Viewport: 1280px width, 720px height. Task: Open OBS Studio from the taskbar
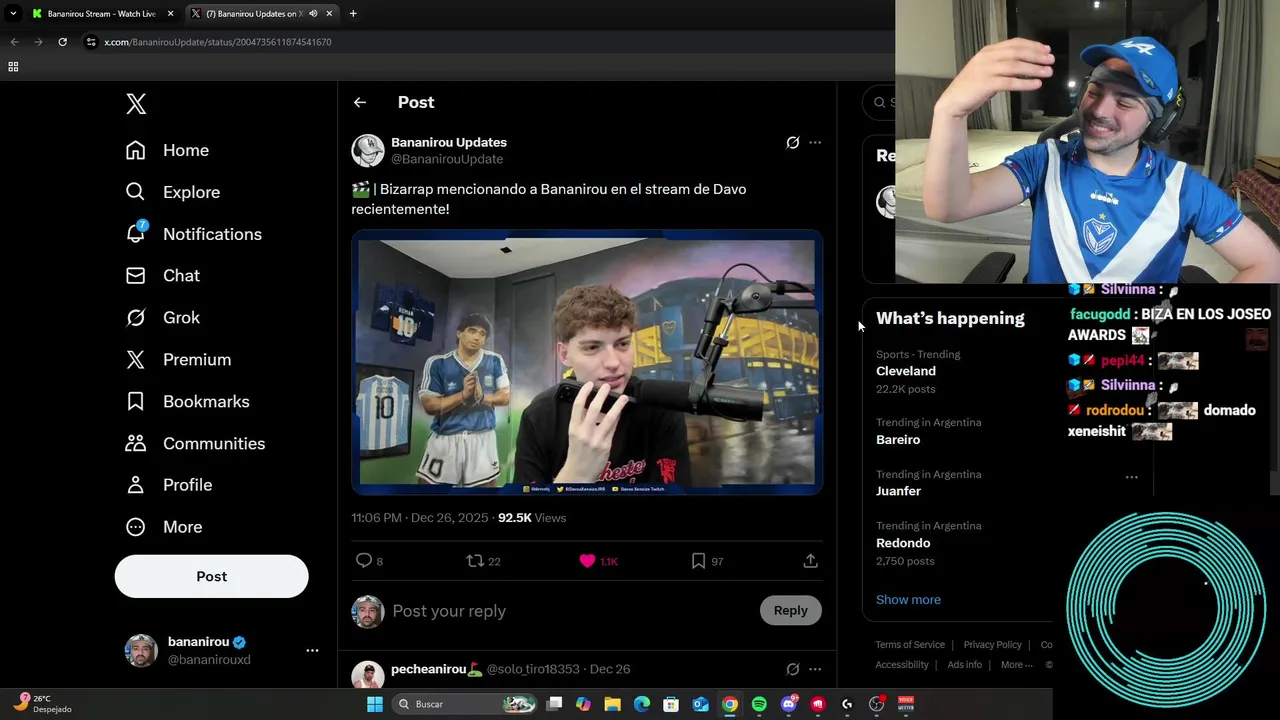876,704
